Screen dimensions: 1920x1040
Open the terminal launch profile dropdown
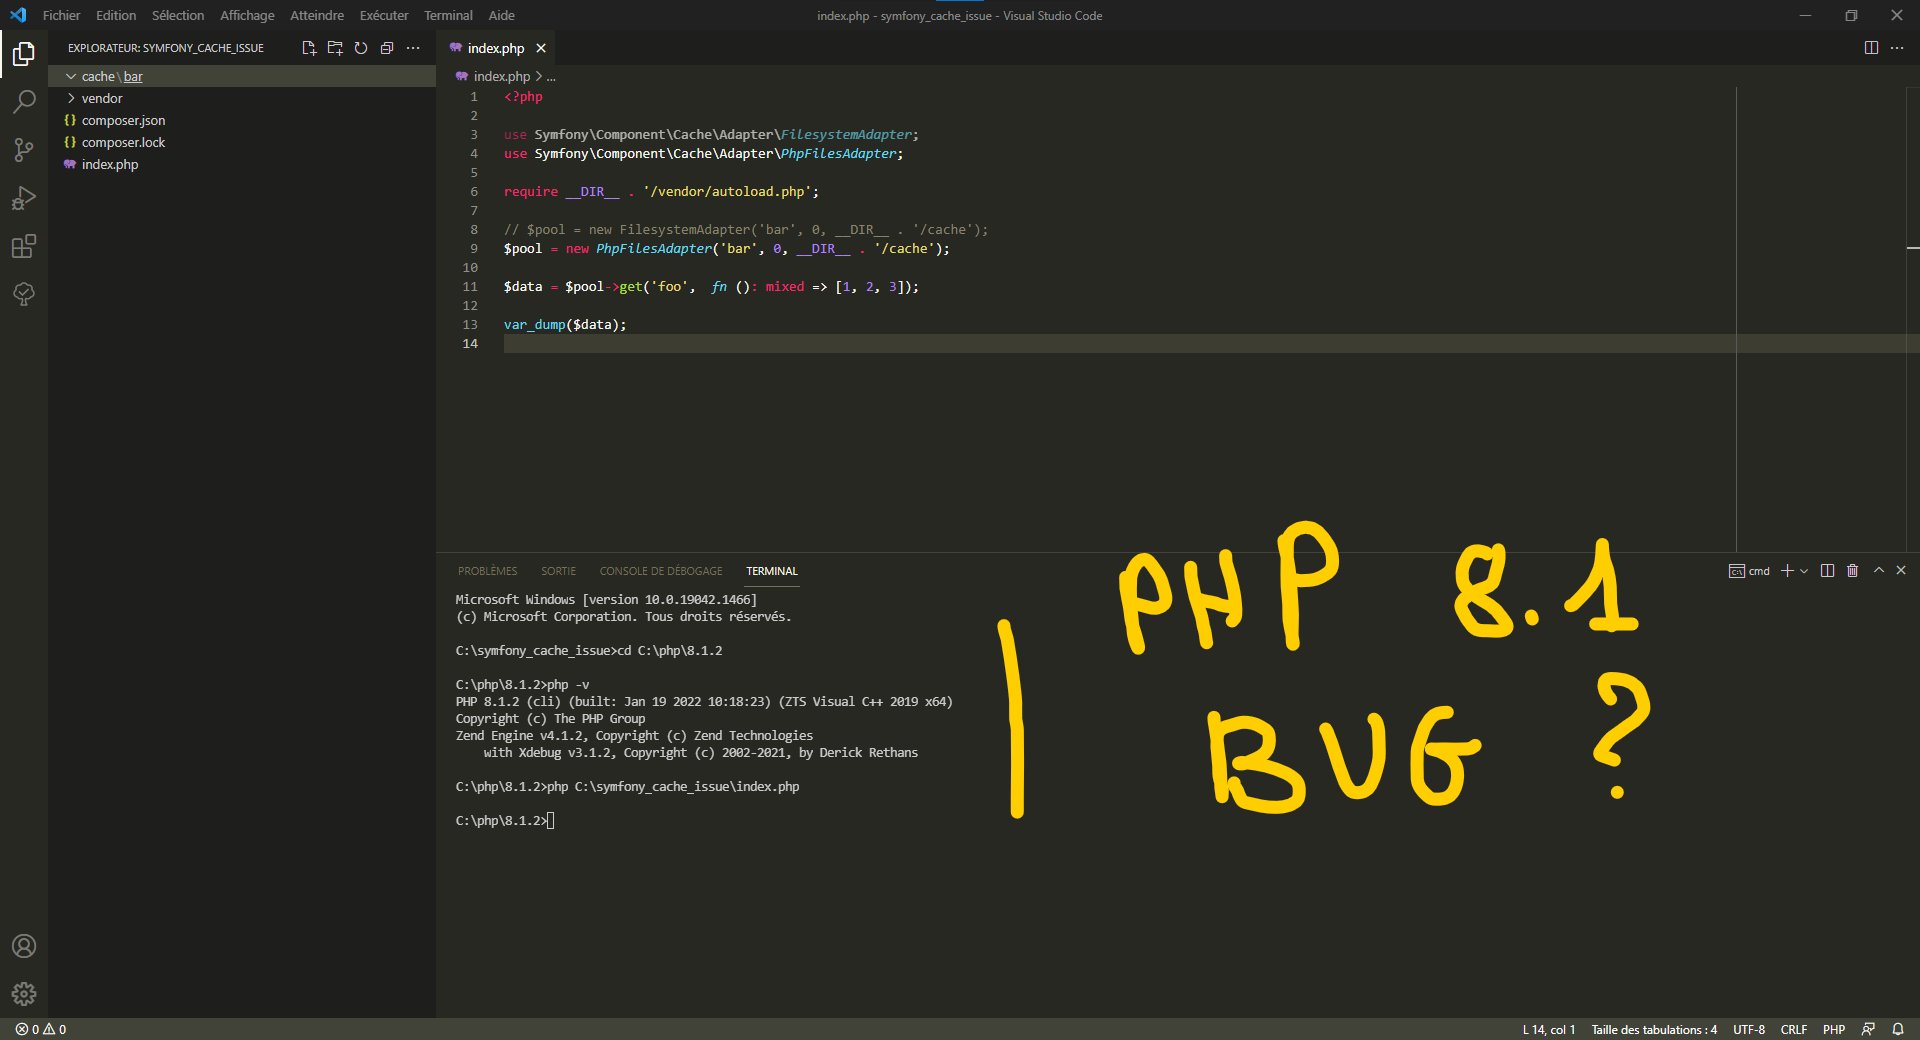tap(1804, 571)
